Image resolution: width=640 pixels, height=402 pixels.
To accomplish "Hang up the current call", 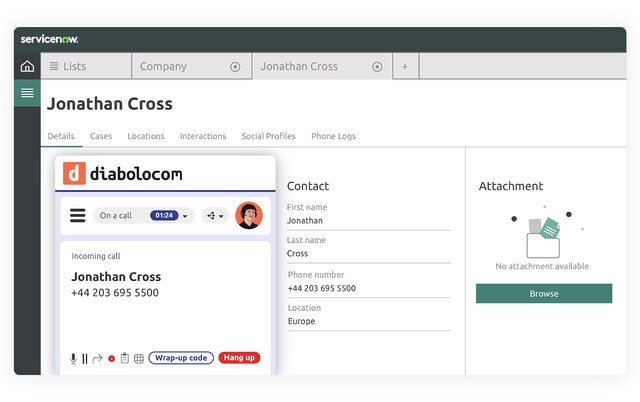I will (239, 358).
